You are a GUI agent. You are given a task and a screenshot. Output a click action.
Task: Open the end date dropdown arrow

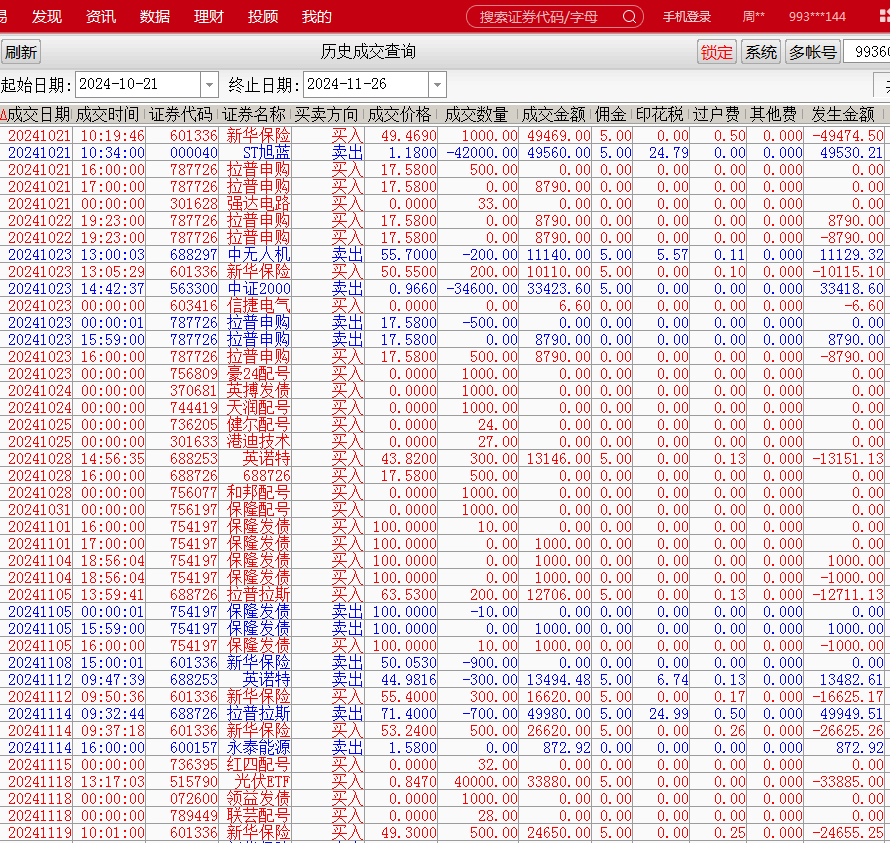pyautogui.click(x=437, y=85)
